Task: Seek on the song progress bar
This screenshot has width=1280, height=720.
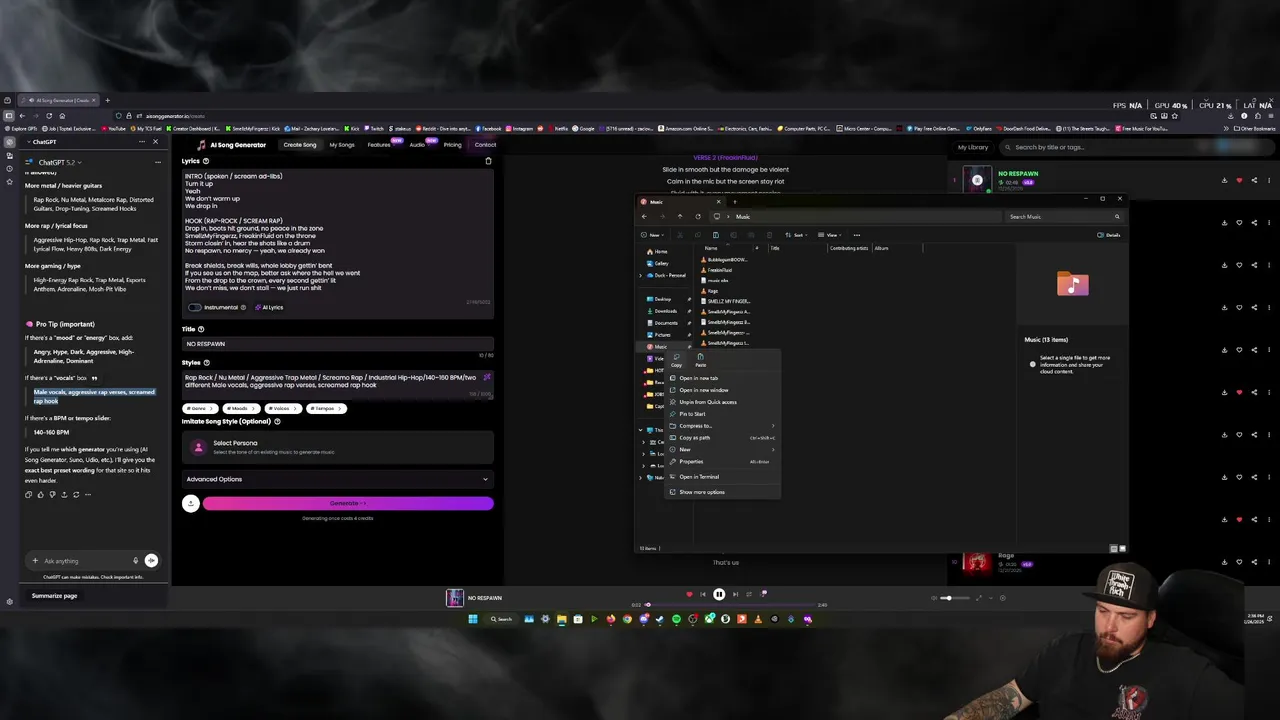Action: (730, 604)
